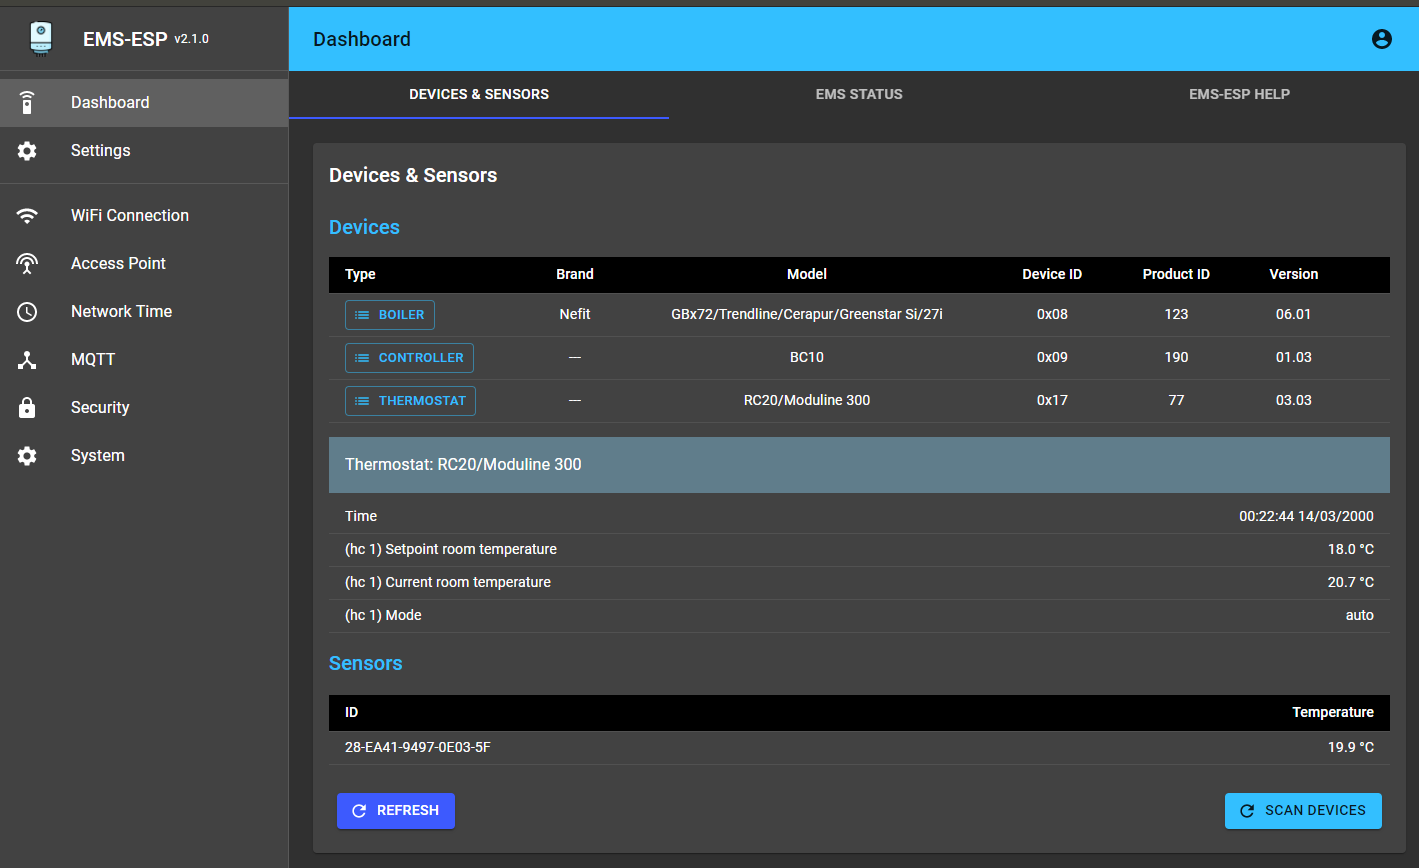The height and width of the screenshot is (868, 1419).
Task: Click the Settings gear icon in sidebar
Action: (x=27, y=151)
